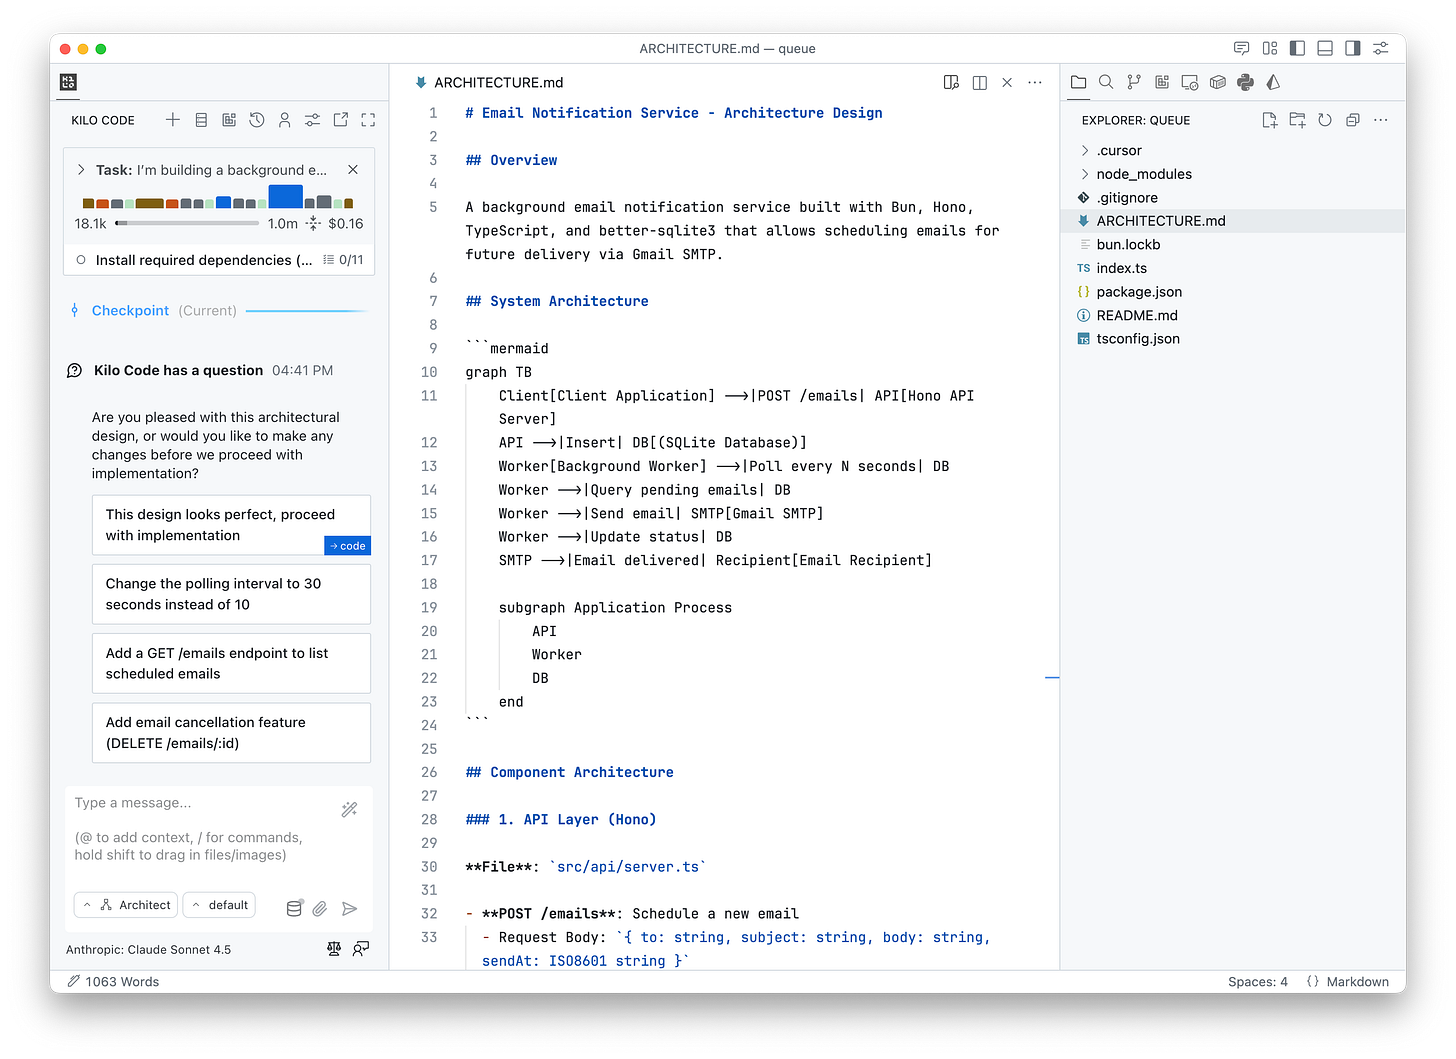Collapse all folders in Explorer

coord(1353,120)
